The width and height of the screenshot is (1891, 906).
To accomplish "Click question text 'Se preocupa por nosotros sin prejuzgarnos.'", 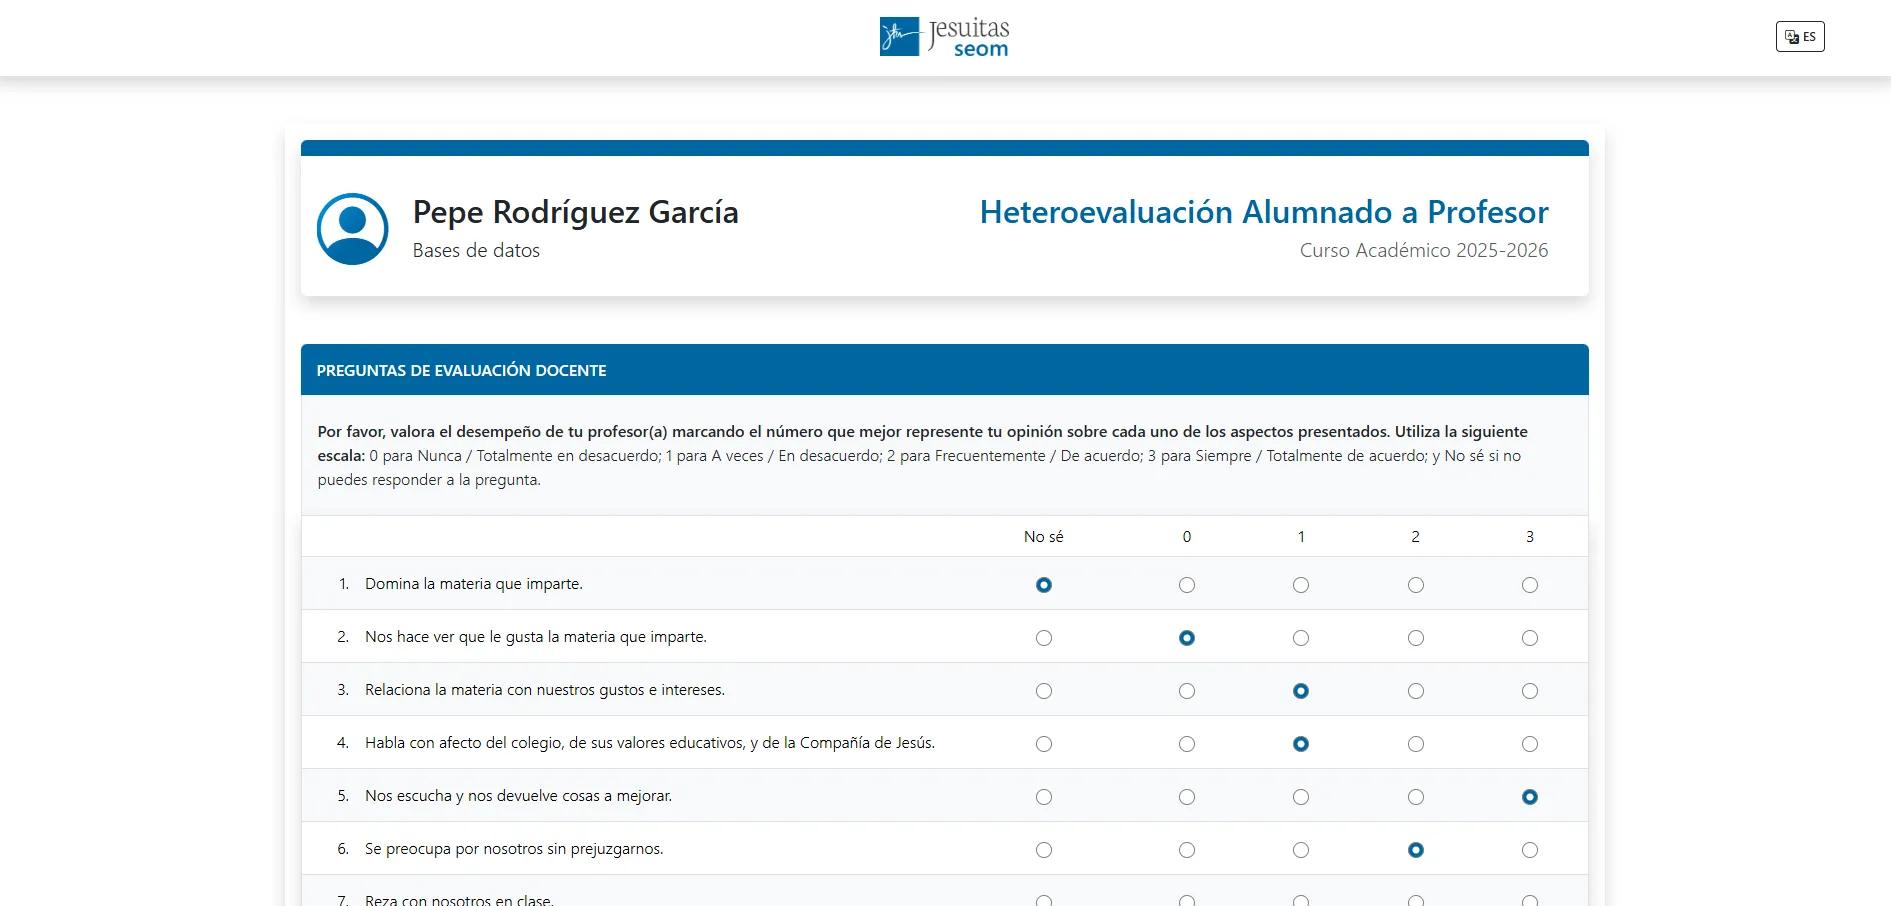I will point(514,849).
